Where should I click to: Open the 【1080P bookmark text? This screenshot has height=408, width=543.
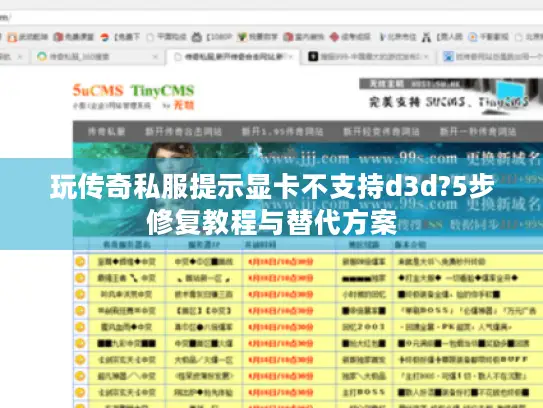(219, 37)
